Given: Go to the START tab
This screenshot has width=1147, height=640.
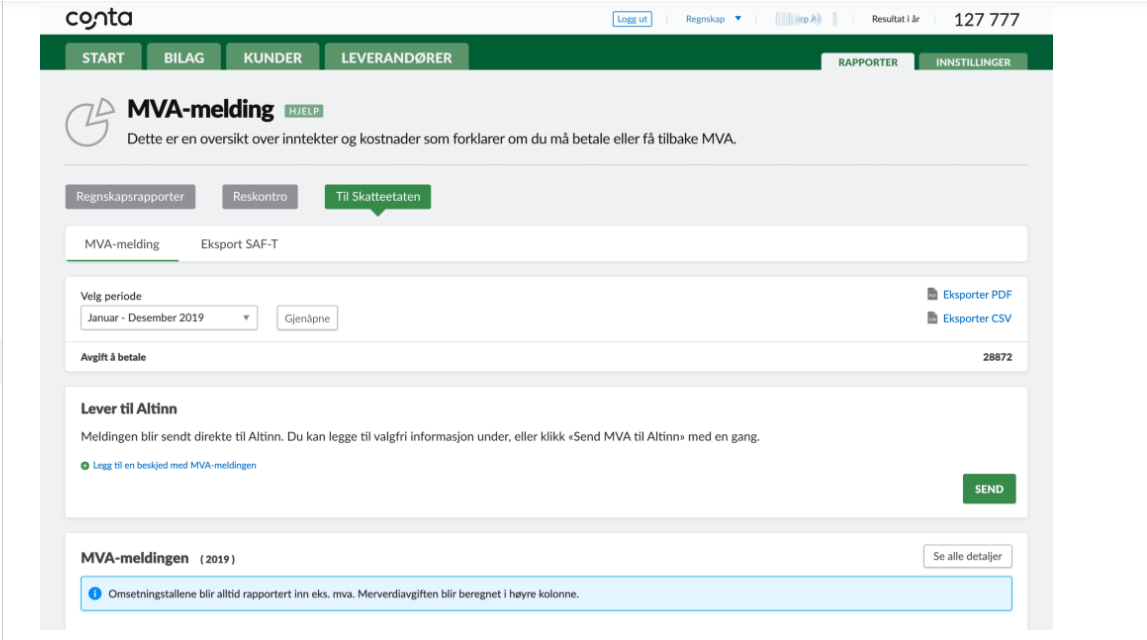Looking at the screenshot, I should pyautogui.click(x=103, y=58).
